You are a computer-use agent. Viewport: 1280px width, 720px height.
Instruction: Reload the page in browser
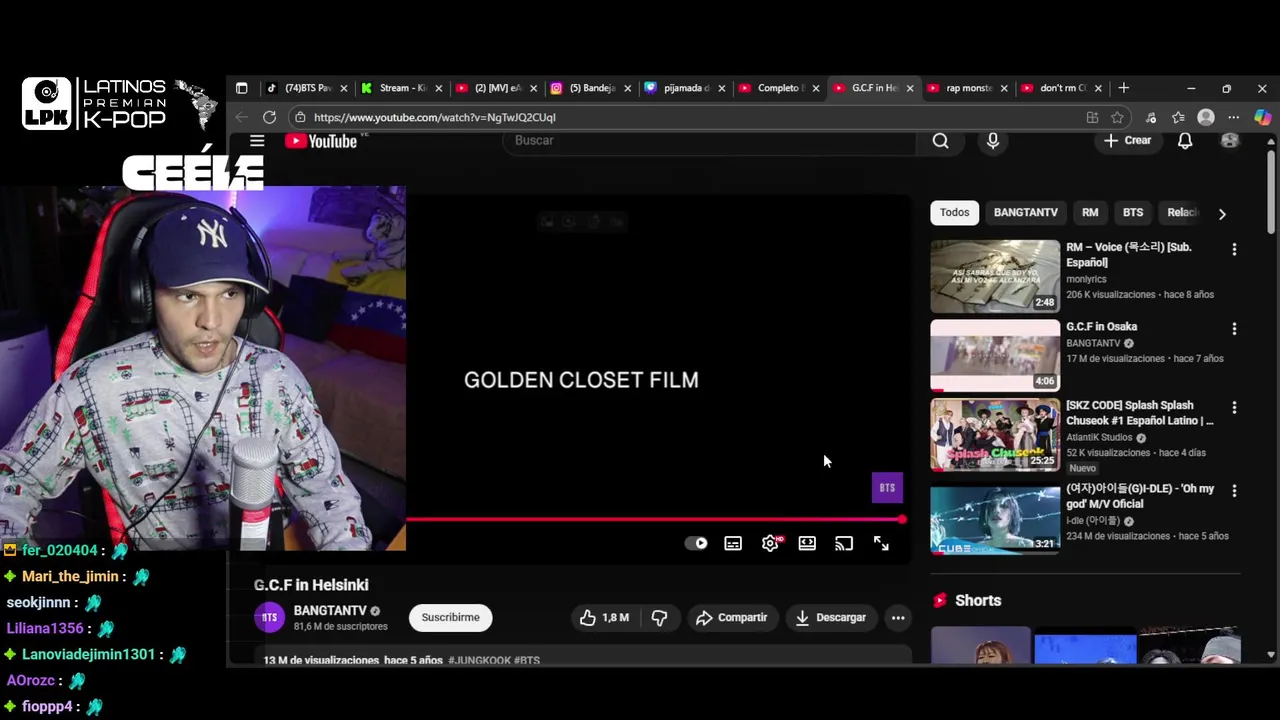pyautogui.click(x=269, y=117)
